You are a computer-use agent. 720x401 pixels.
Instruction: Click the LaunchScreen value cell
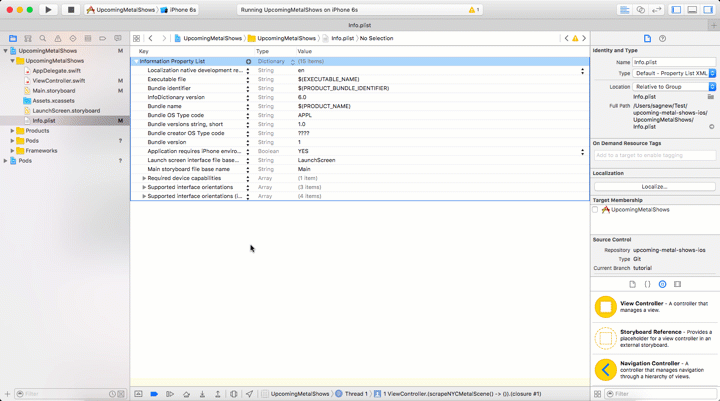click(x=316, y=160)
